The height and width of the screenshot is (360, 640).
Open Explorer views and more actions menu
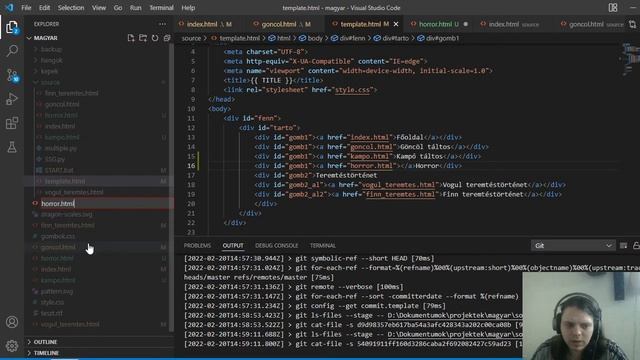pyautogui.click(x=162, y=24)
